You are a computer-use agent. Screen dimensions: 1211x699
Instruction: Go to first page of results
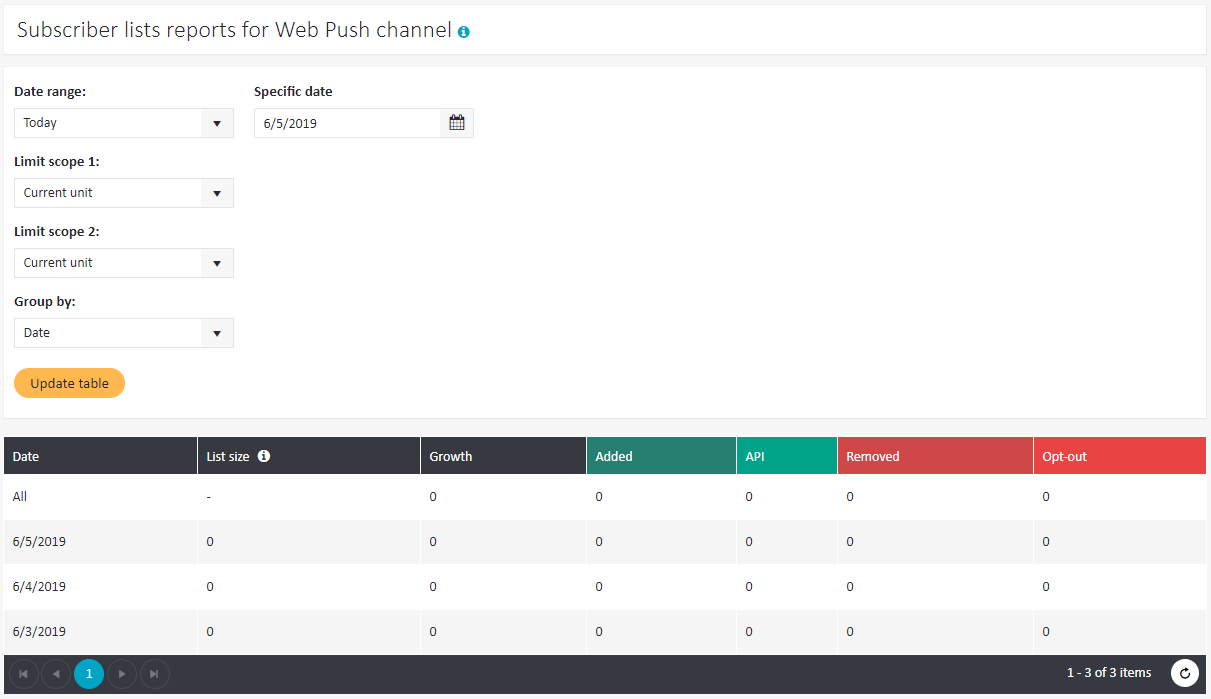pyautogui.click(x=23, y=674)
